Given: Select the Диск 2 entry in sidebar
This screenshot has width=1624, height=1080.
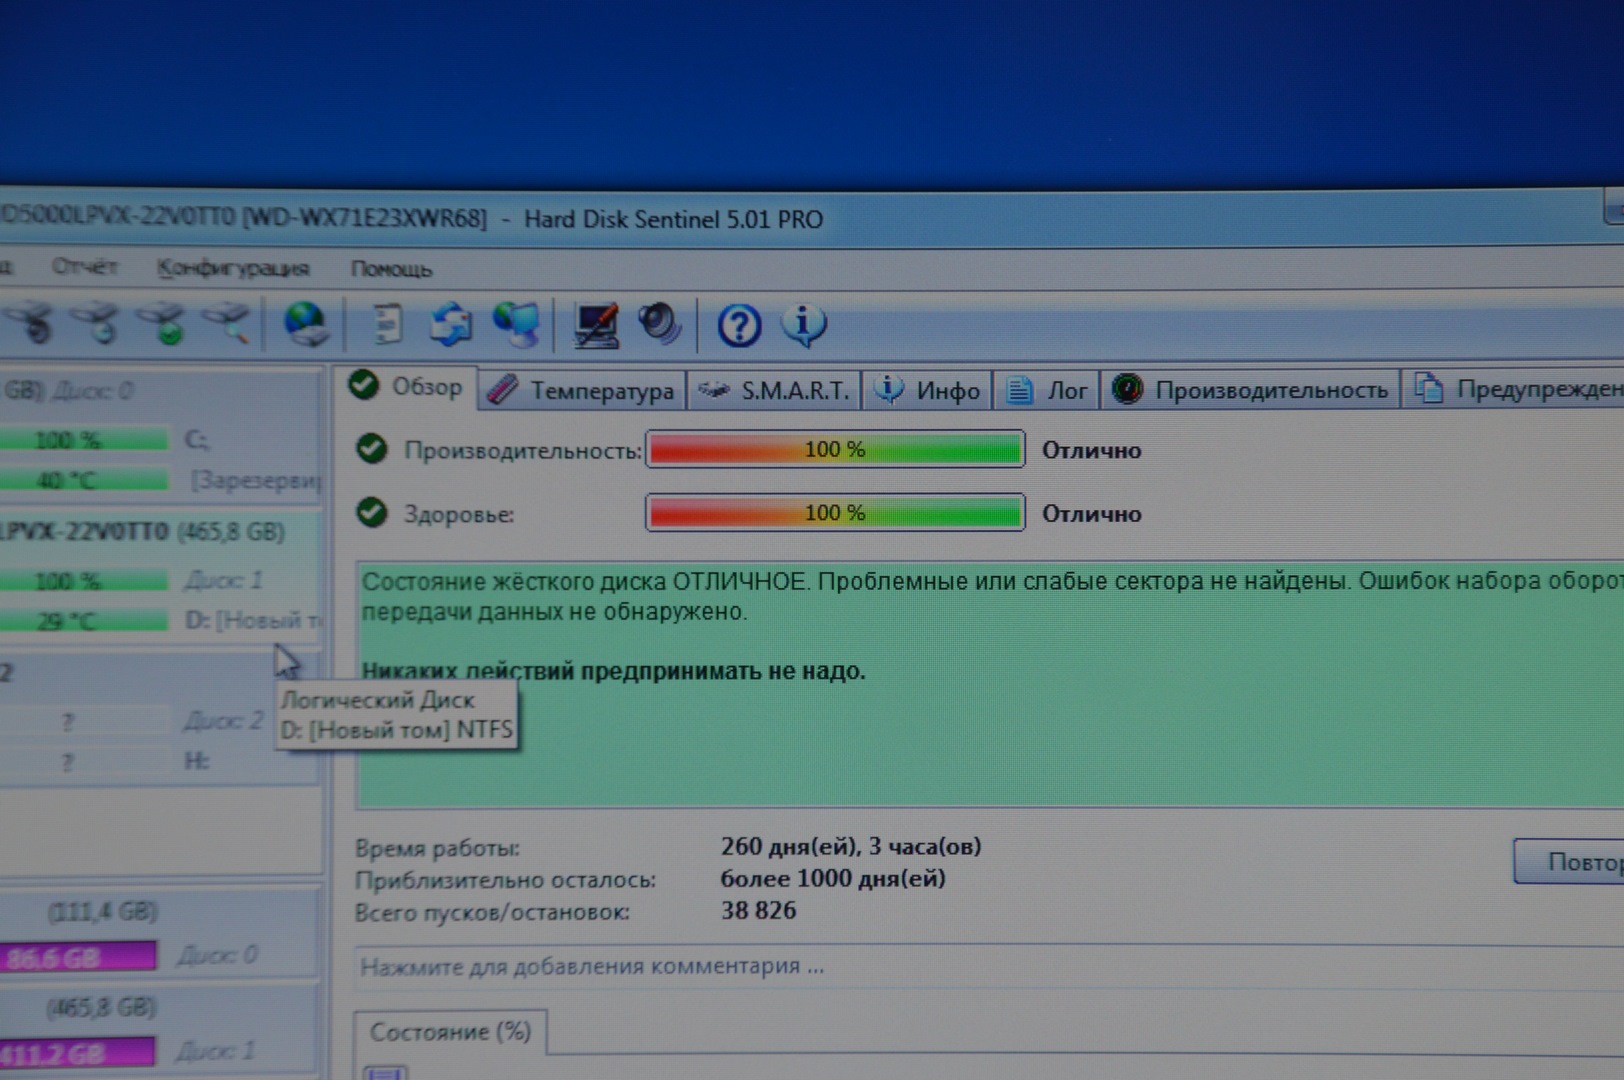Looking at the screenshot, I should coord(223,721).
